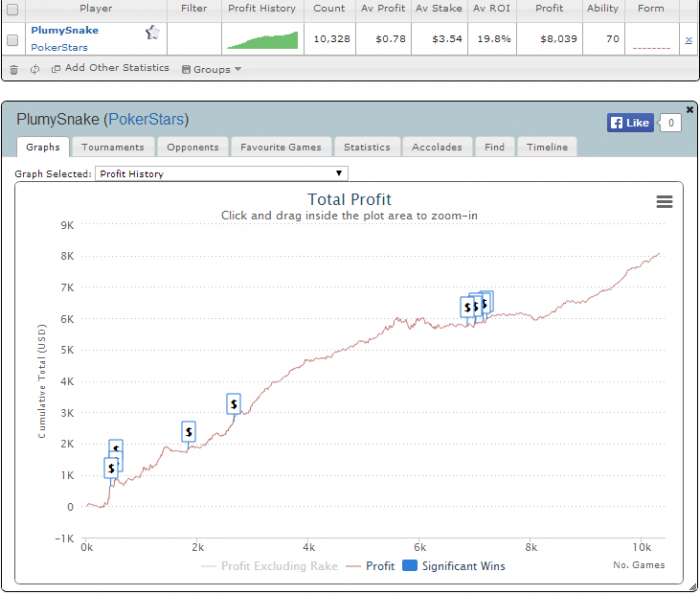Switch to the Opponents tab
Image resolution: width=700 pixels, height=595 pixels.
(x=193, y=147)
